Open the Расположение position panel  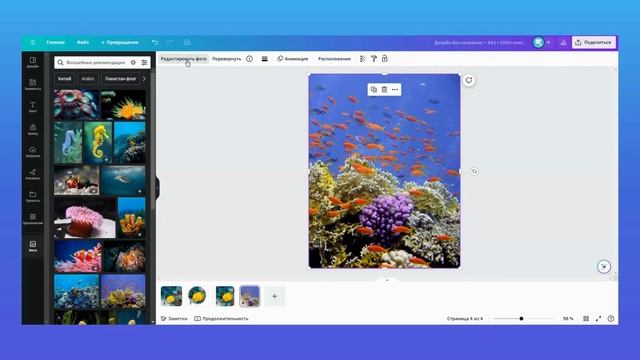334,59
